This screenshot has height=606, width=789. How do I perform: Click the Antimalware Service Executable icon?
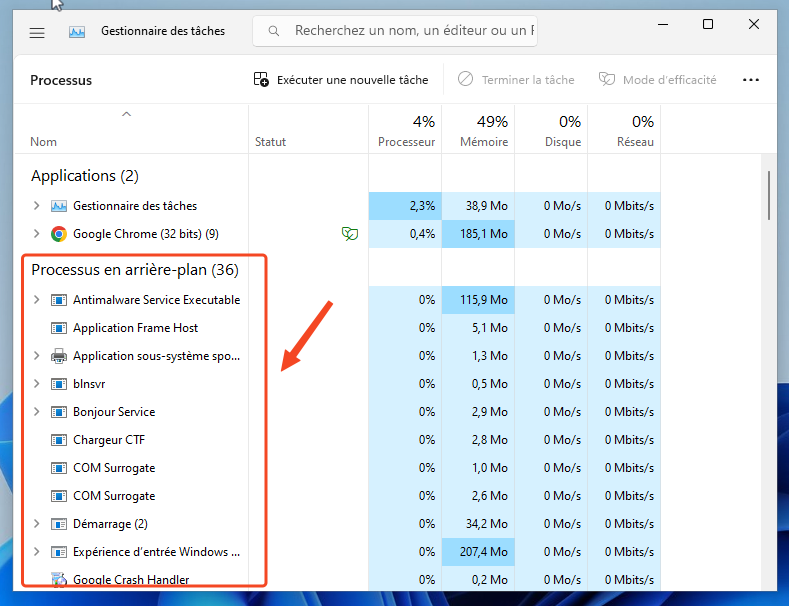pyautogui.click(x=59, y=300)
